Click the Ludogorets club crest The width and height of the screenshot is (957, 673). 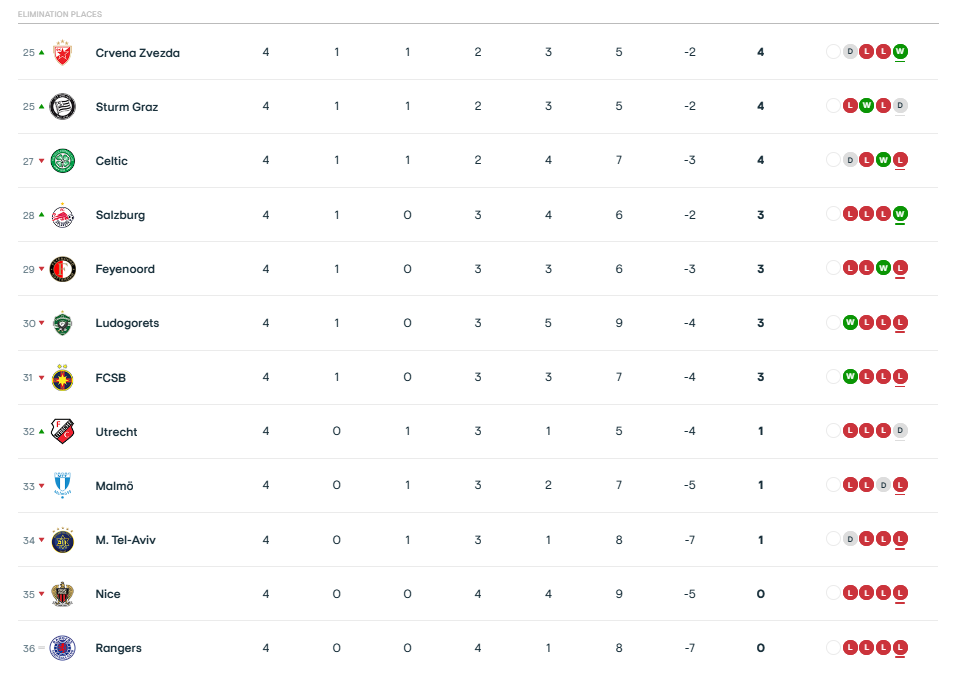pos(63,323)
